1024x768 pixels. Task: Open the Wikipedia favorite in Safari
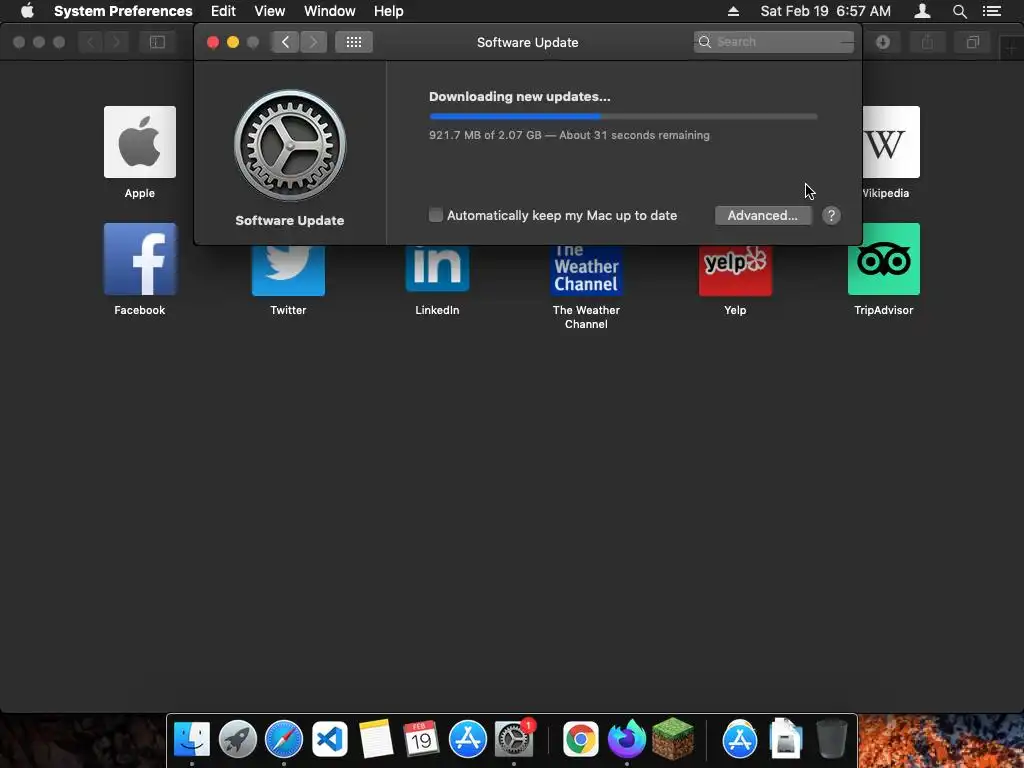coord(891,142)
